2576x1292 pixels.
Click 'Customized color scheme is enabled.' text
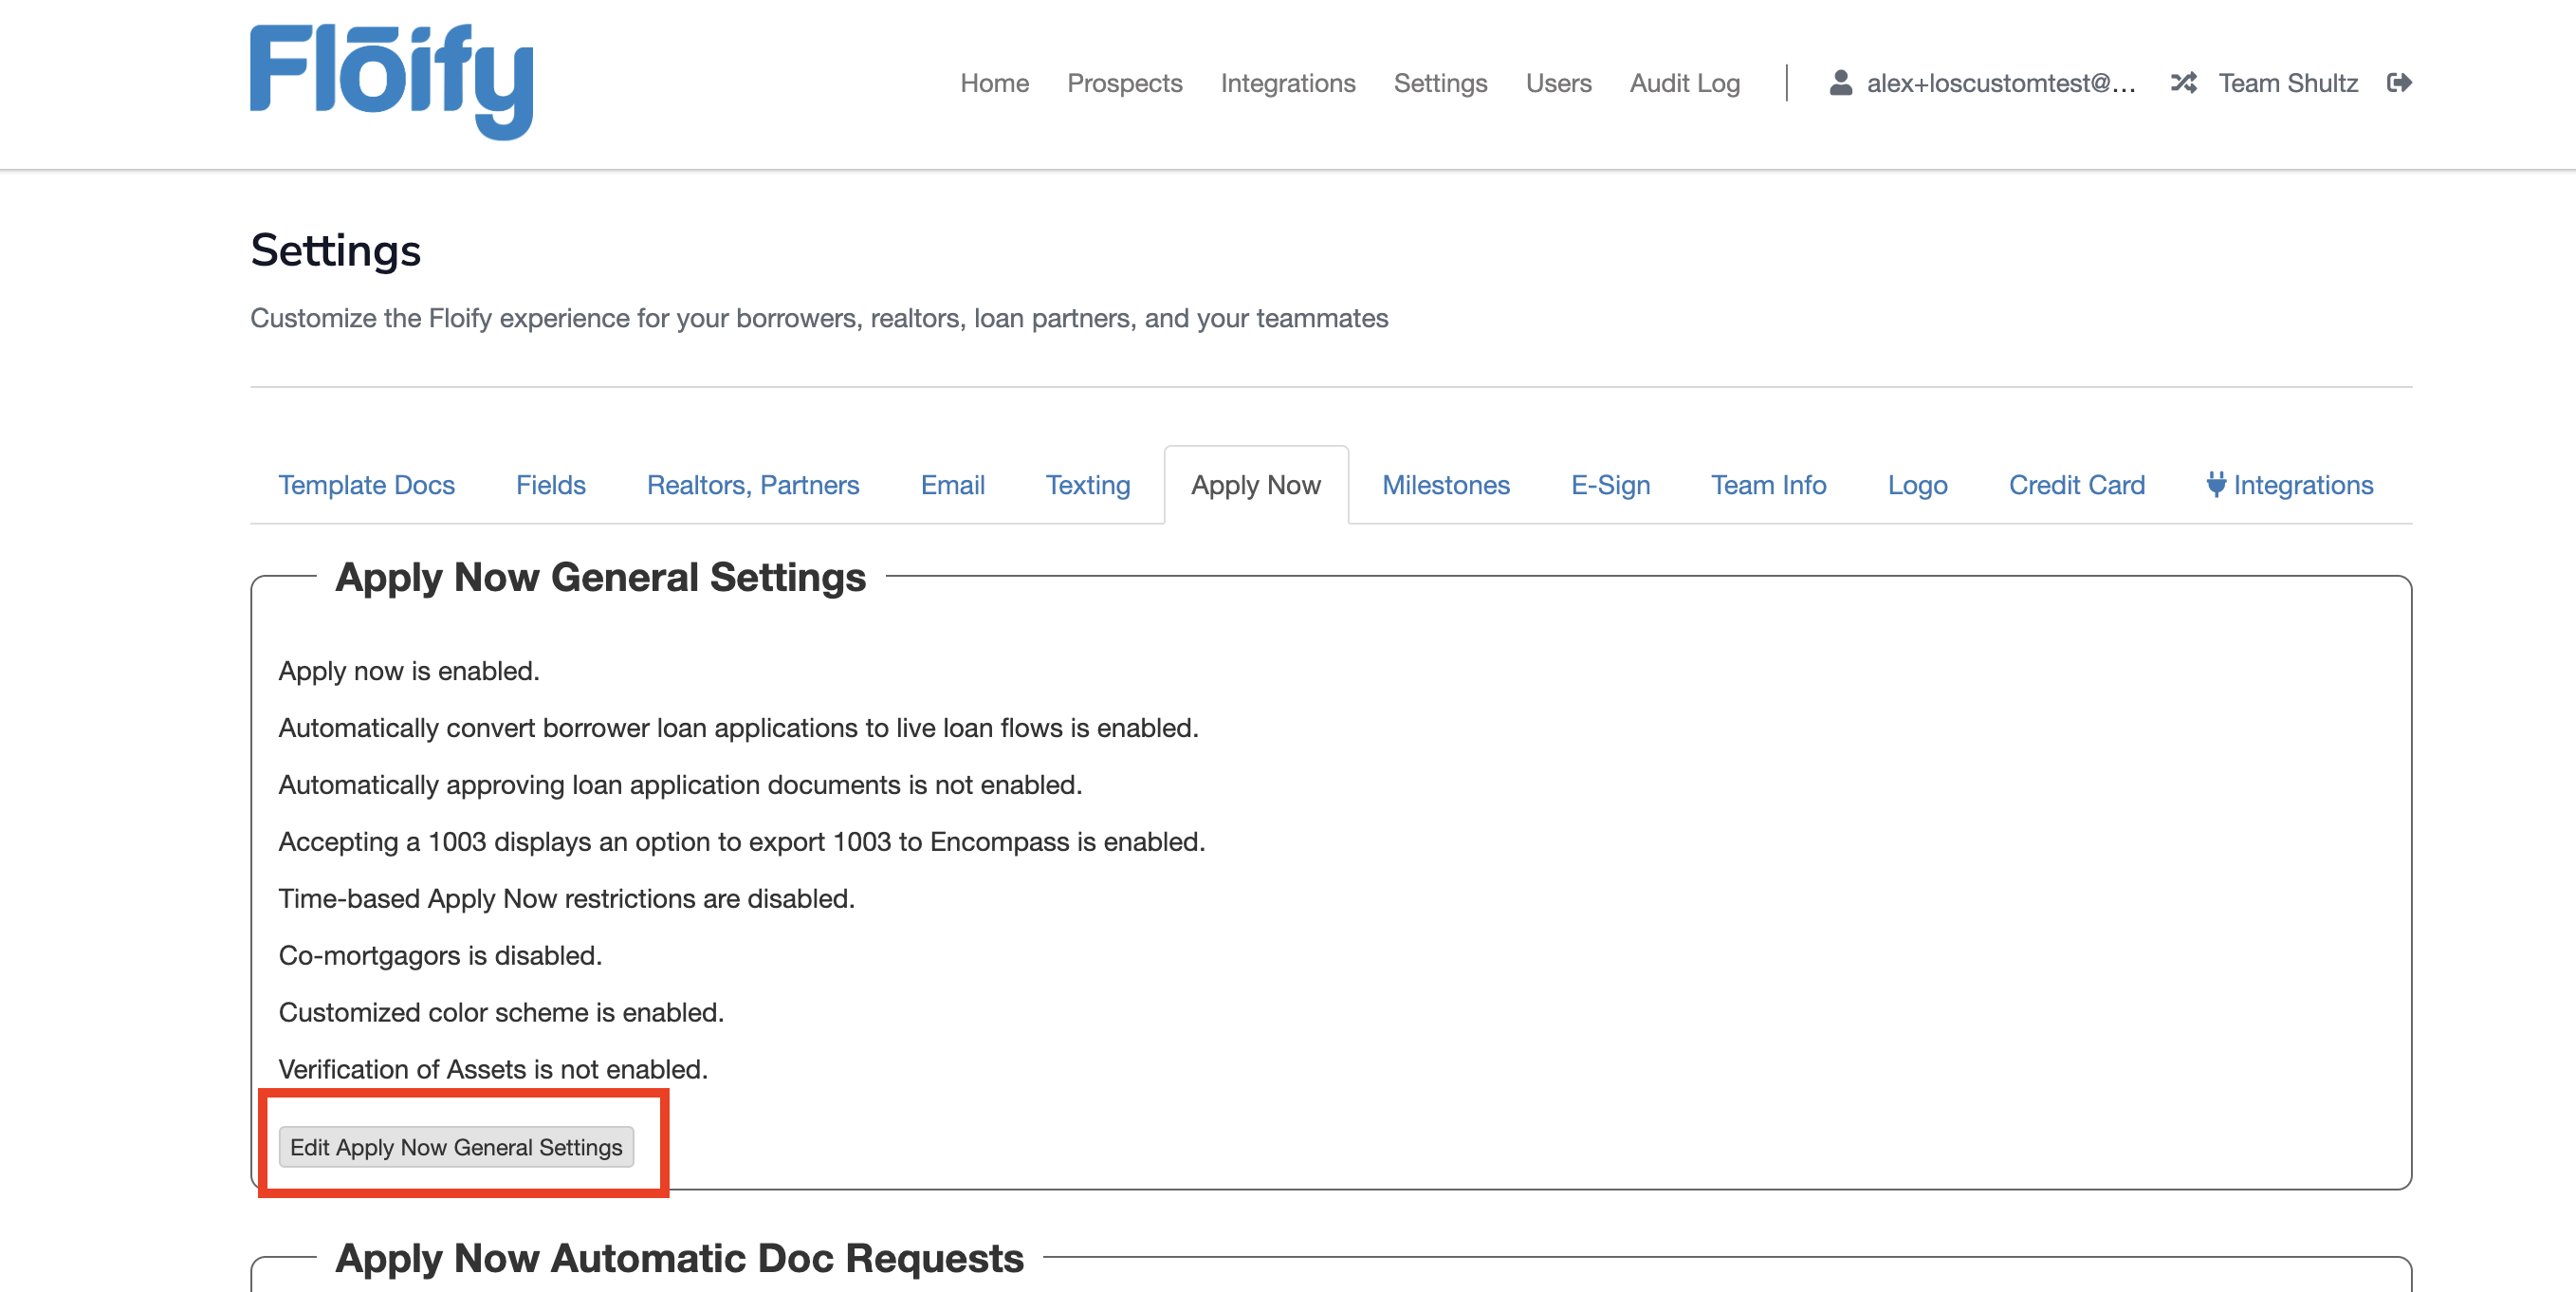(501, 1013)
